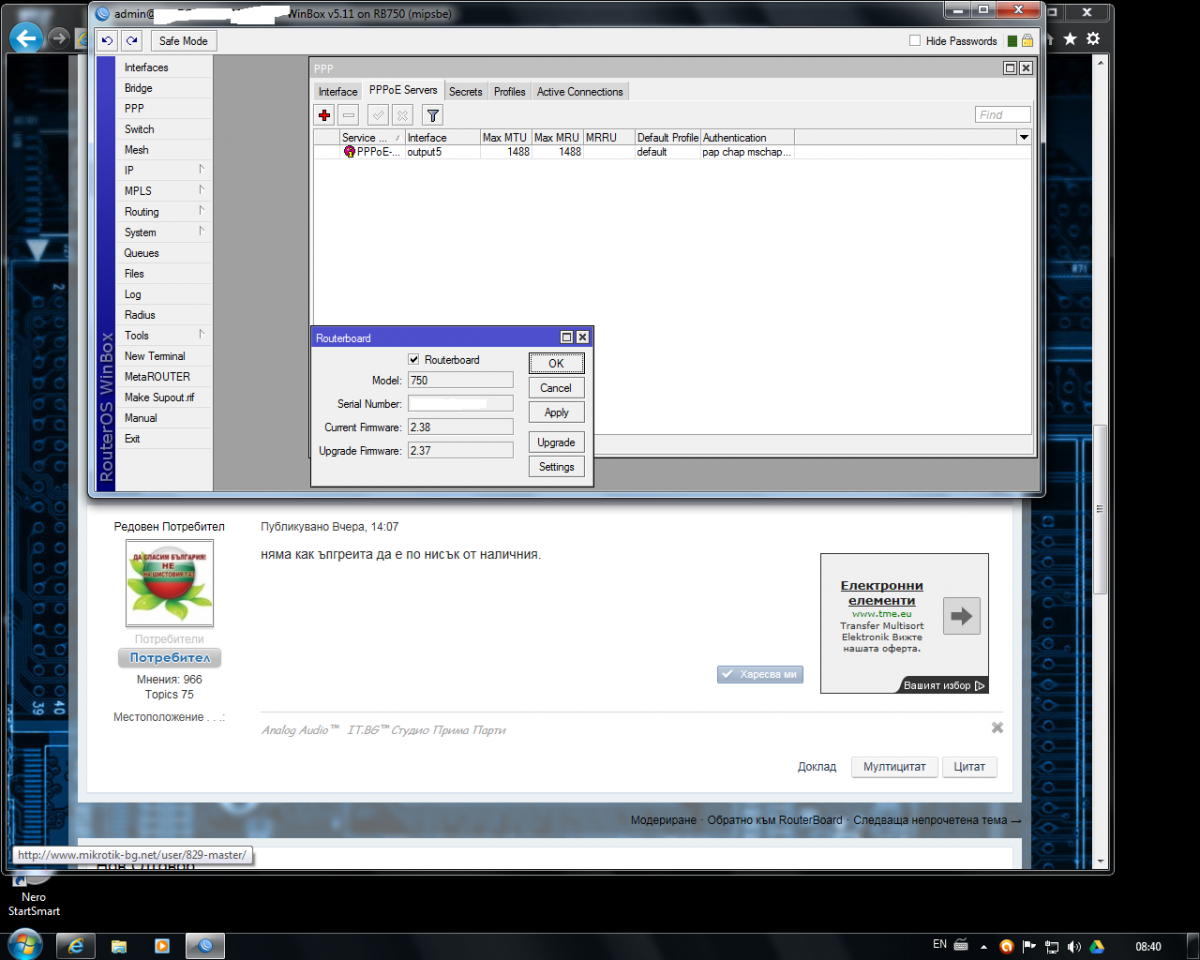Screen dimensions: 1200x960
Task: Click the Цитат button
Action: click(969, 767)
